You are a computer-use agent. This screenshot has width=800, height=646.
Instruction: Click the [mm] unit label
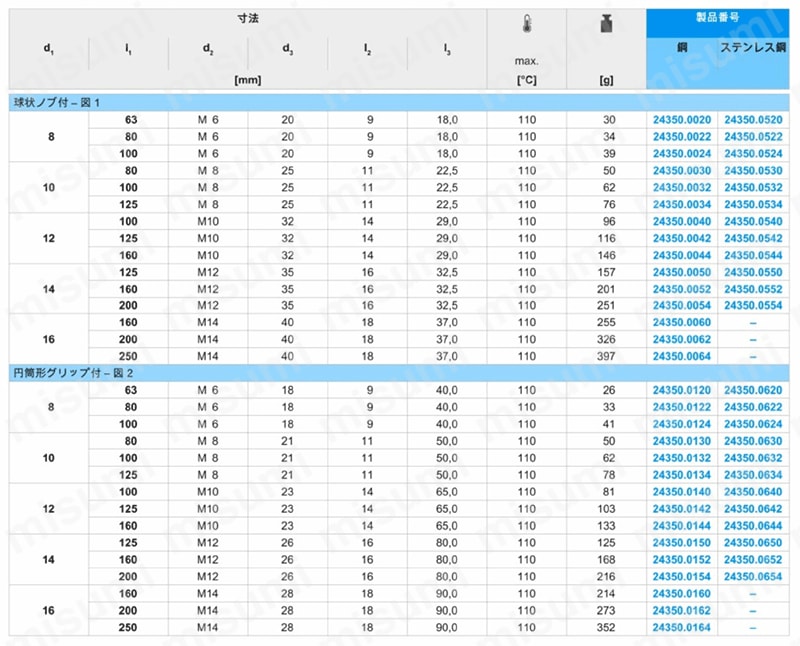(248, 80)
